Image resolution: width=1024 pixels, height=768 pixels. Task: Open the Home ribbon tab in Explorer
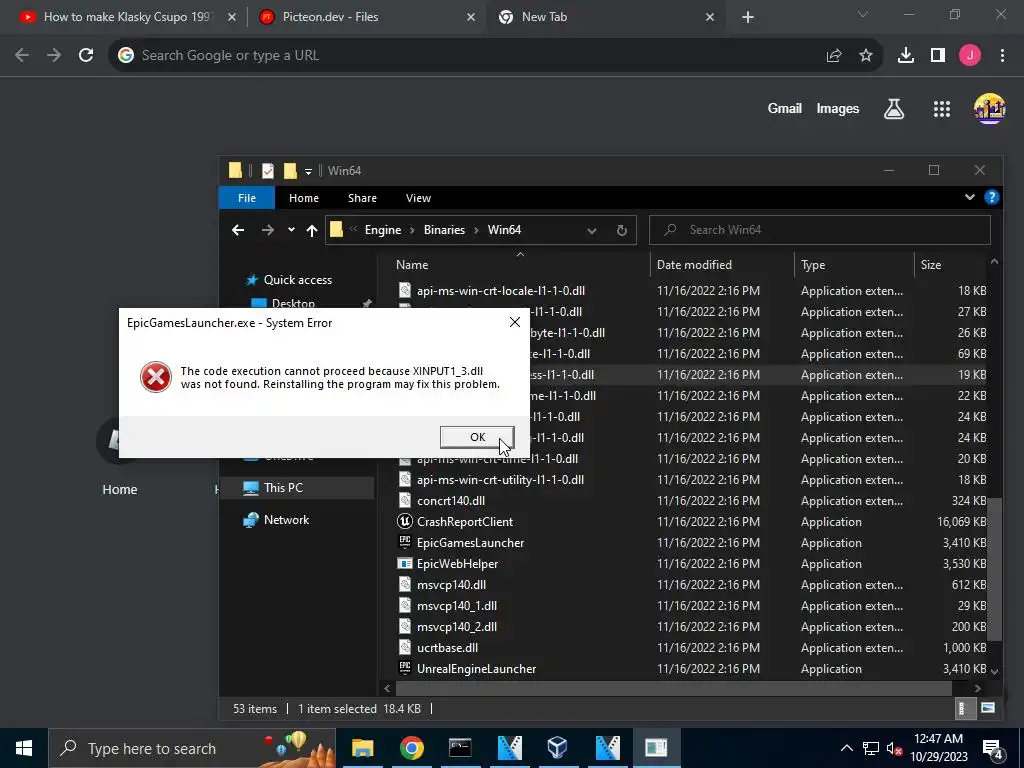point(304,198)
